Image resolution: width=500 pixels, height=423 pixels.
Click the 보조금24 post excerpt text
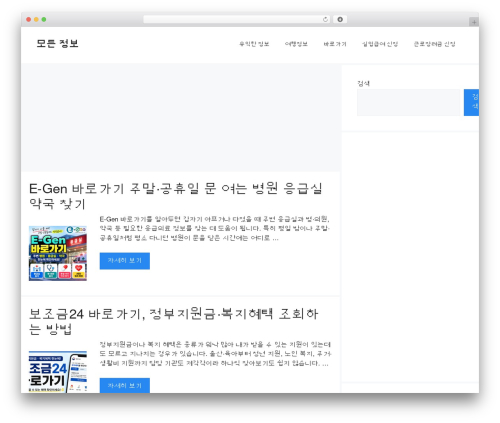[215, 354]
